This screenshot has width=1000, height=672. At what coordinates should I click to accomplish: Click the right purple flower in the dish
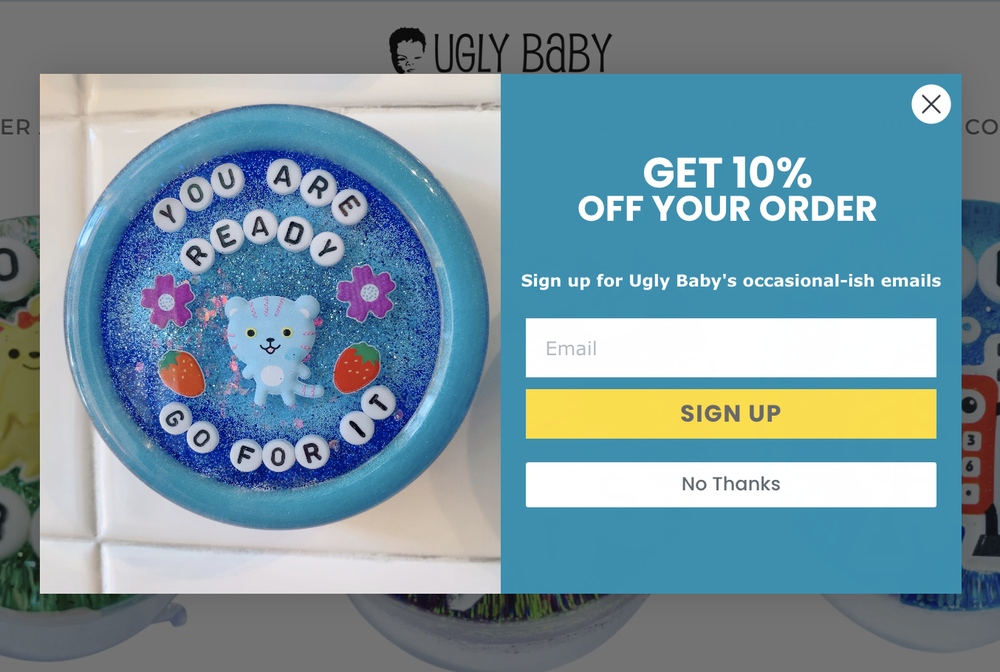366,293
